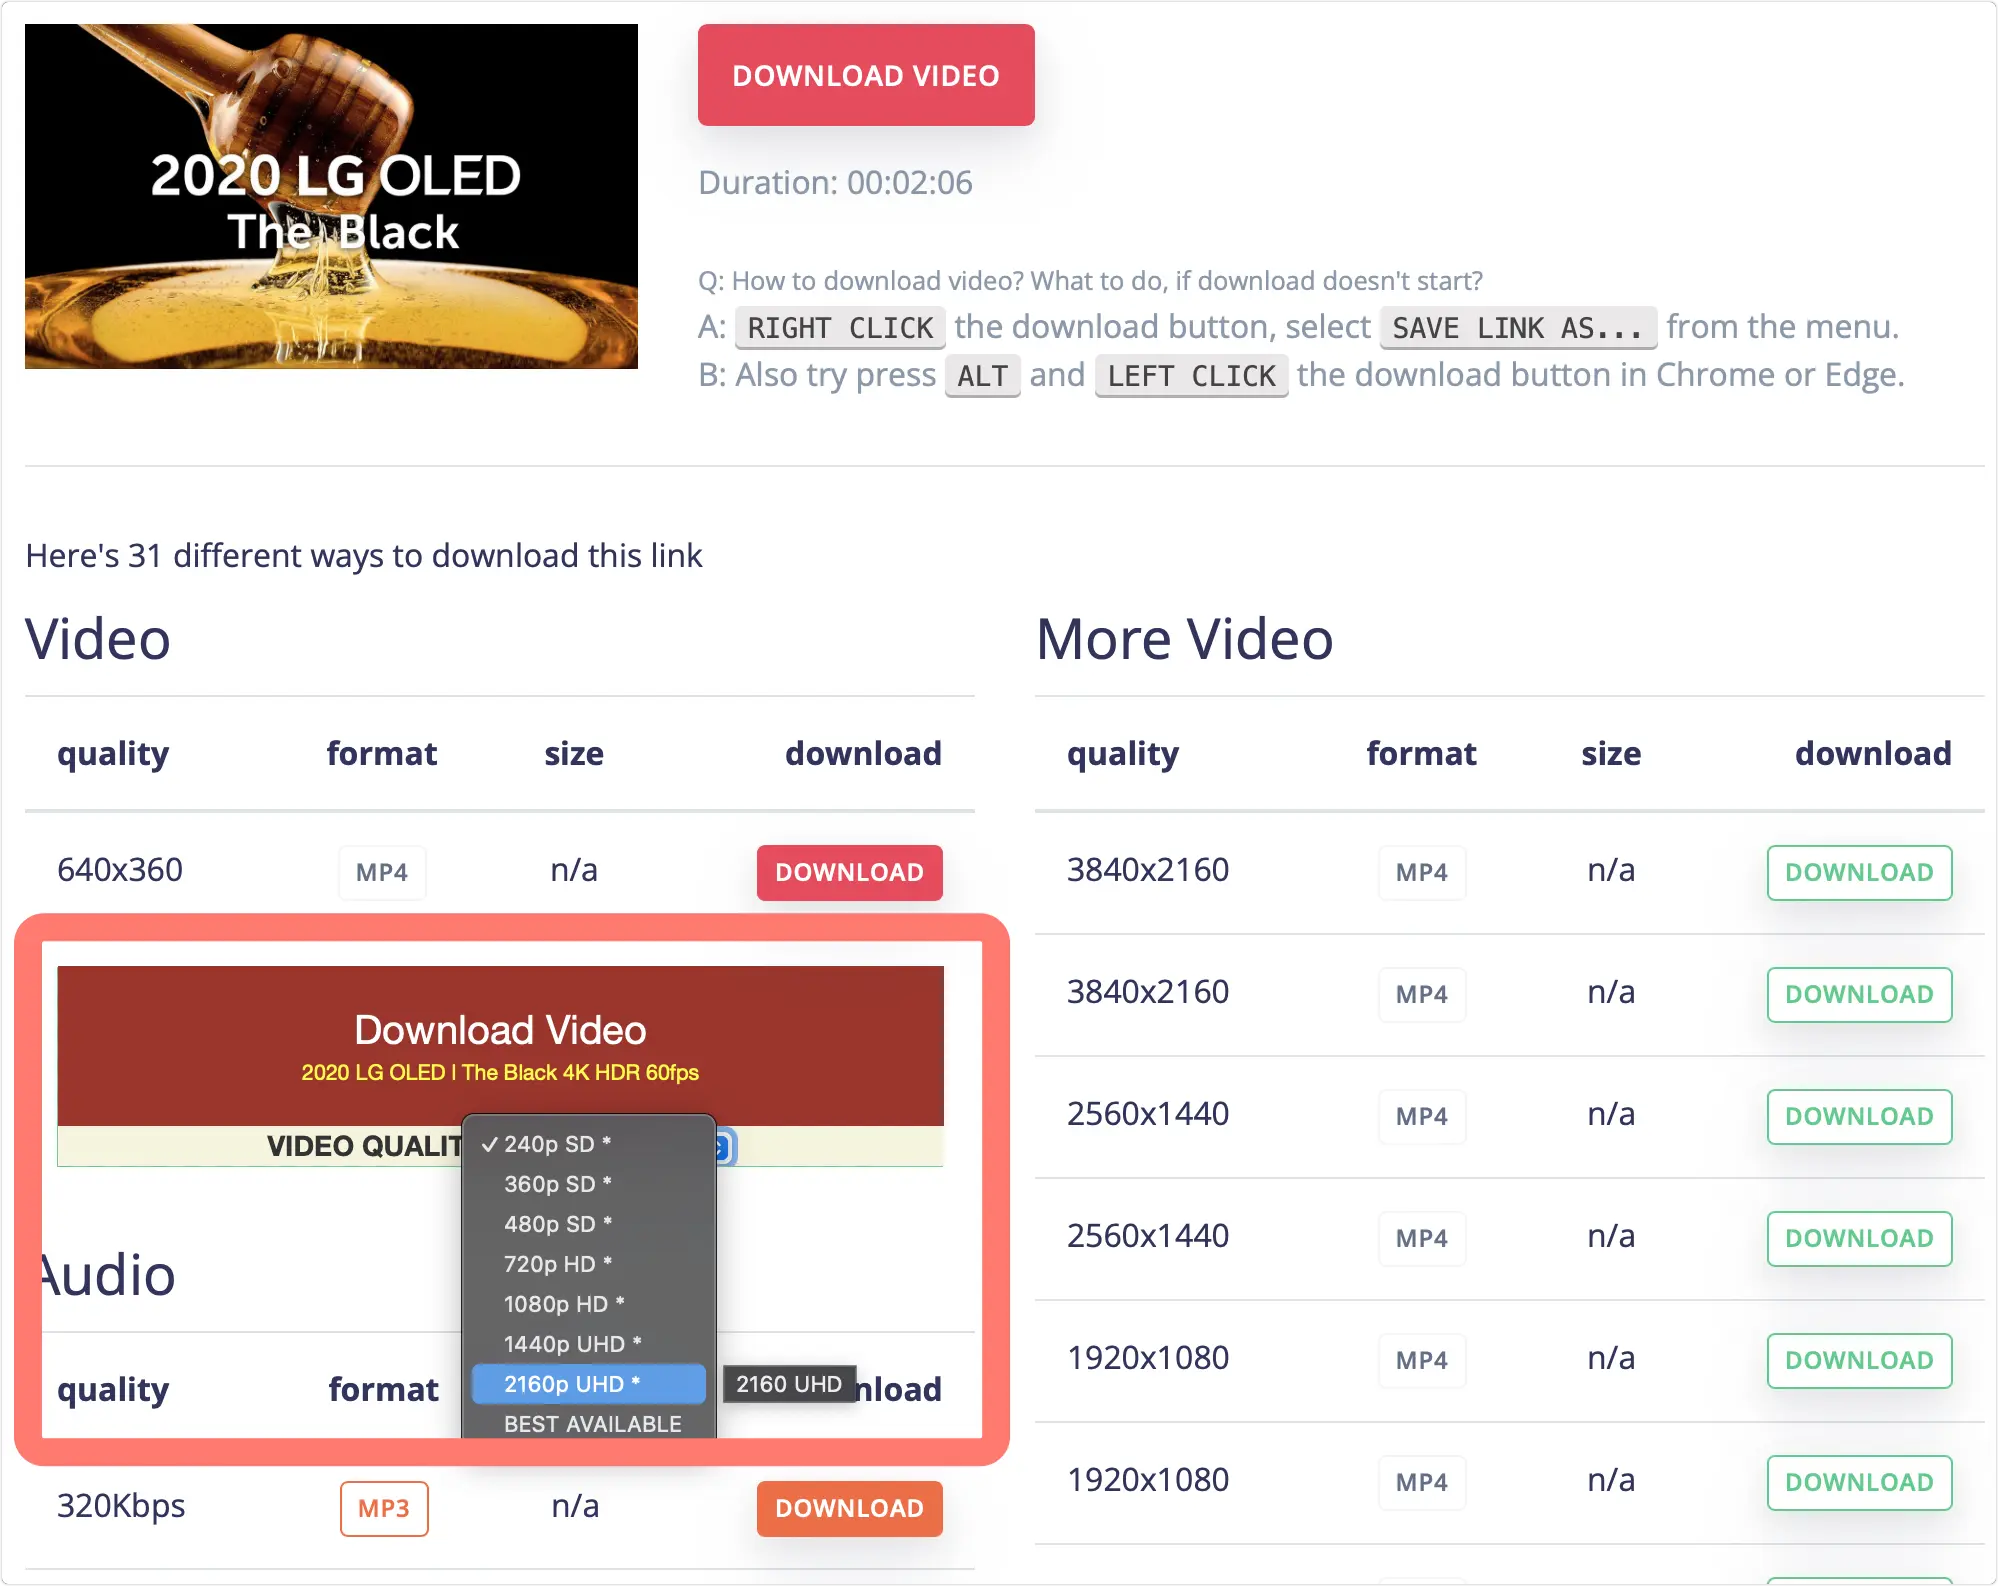
Task: Select 240p SD quality option
Action: [x=589, y=1144]
